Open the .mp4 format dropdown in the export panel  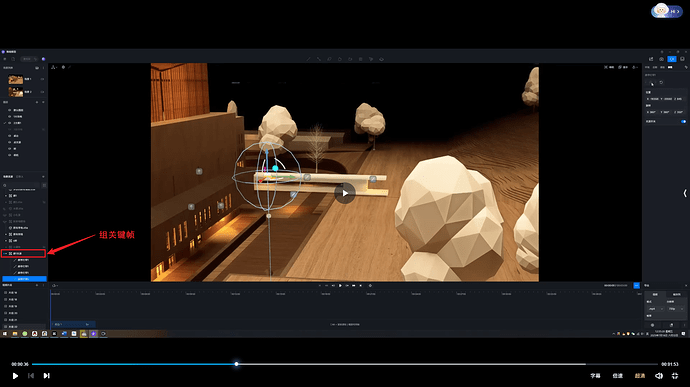point(655,309)
